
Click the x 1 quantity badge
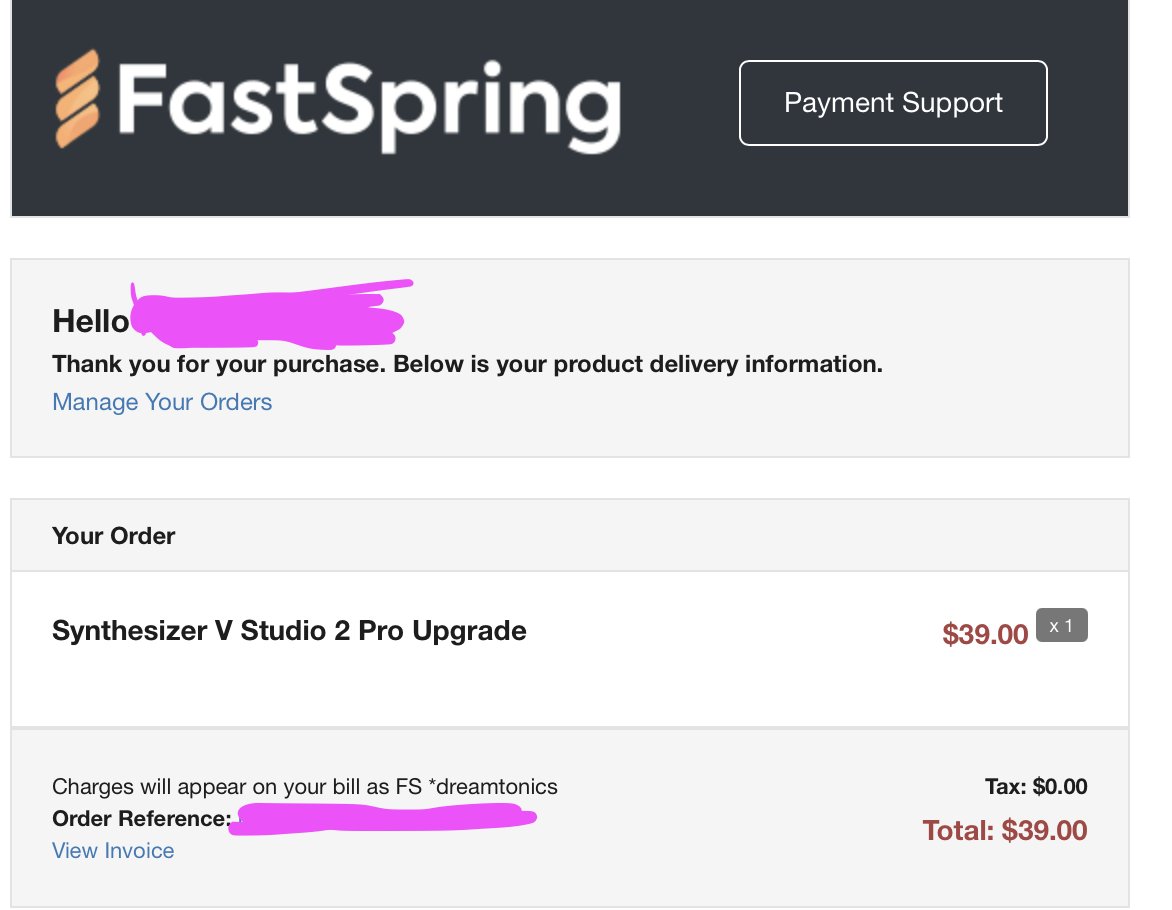point(1061,626)
